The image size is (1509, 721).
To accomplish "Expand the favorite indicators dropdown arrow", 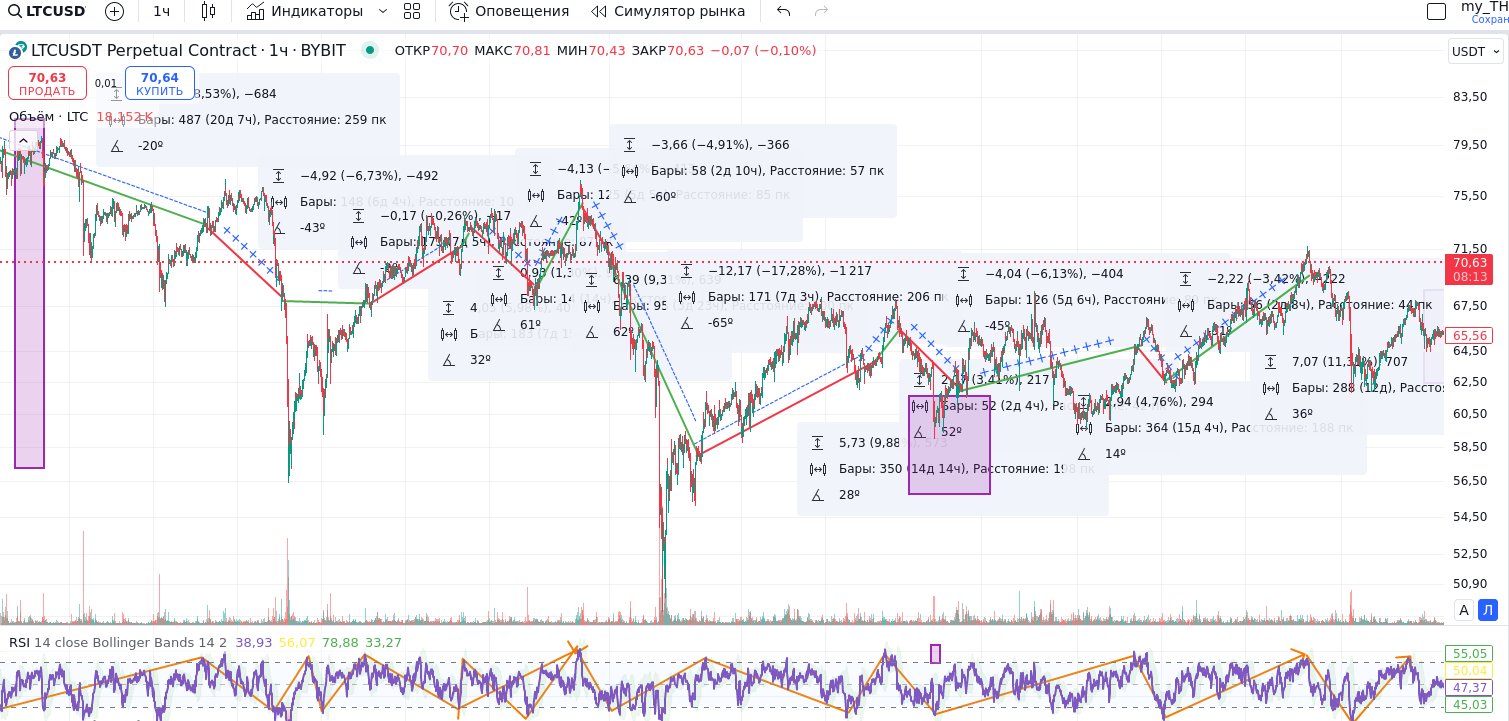I will pyautogui.click(x=383, y=11).
